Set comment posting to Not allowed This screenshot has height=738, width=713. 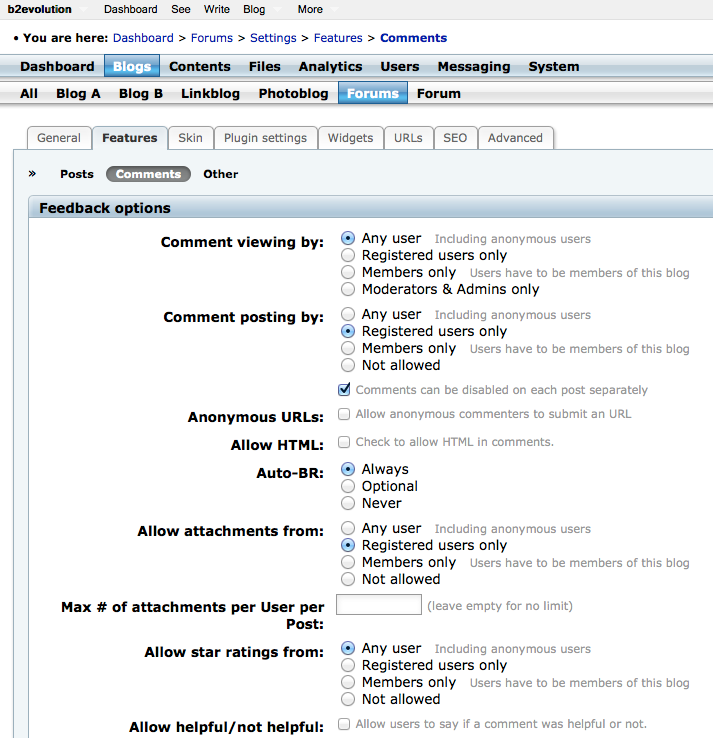coord(348,365)
